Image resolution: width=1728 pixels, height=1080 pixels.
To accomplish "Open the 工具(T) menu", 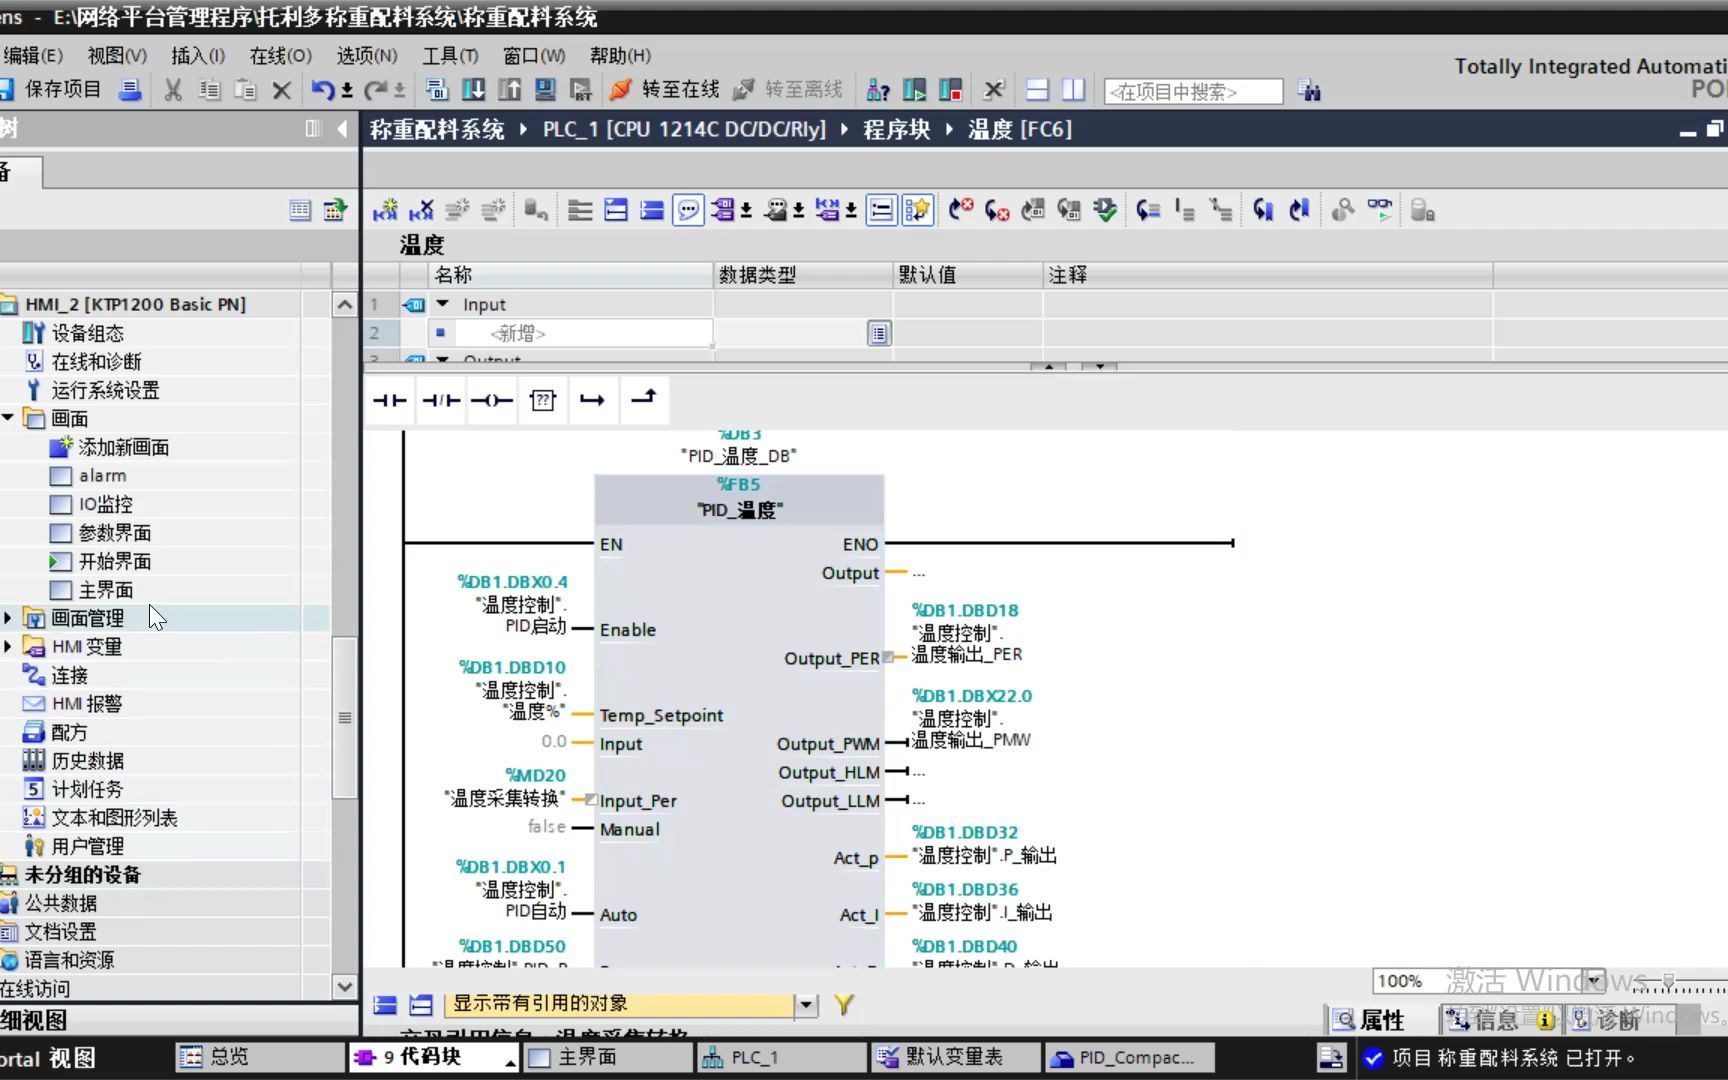I will pos(450,56).
